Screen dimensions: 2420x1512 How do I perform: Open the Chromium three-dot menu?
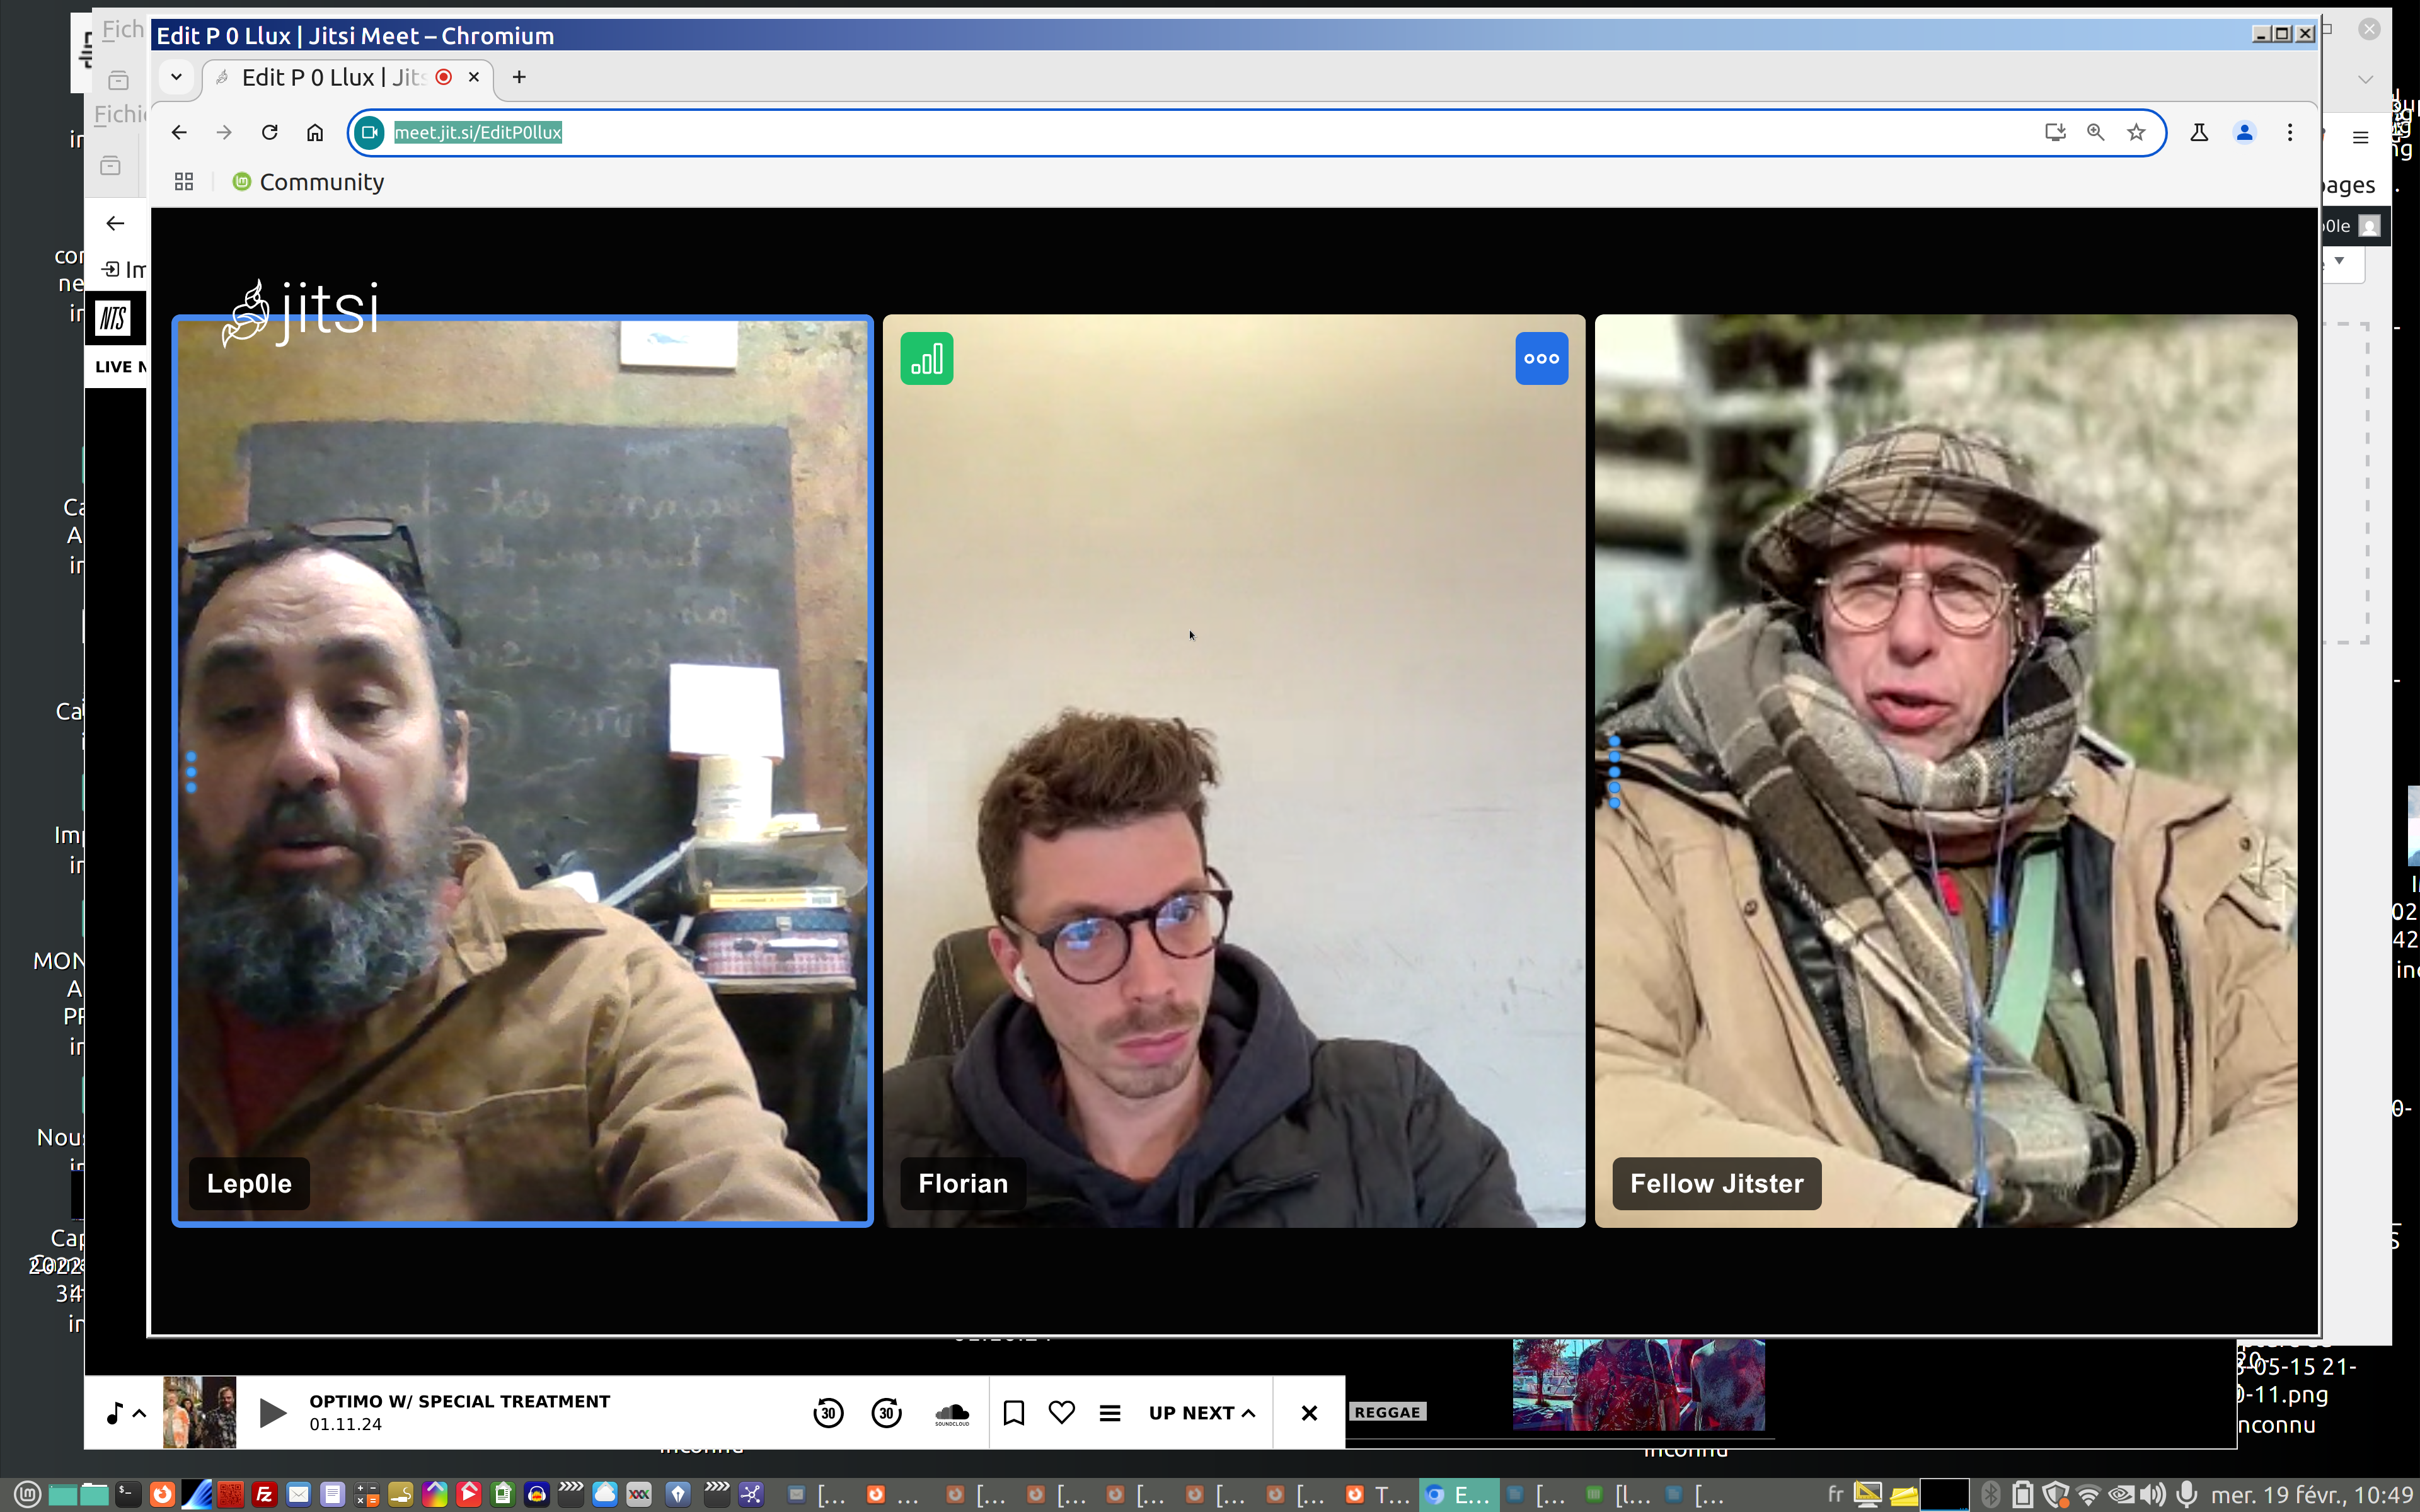pyautogui.click(x=2289, y=132)
